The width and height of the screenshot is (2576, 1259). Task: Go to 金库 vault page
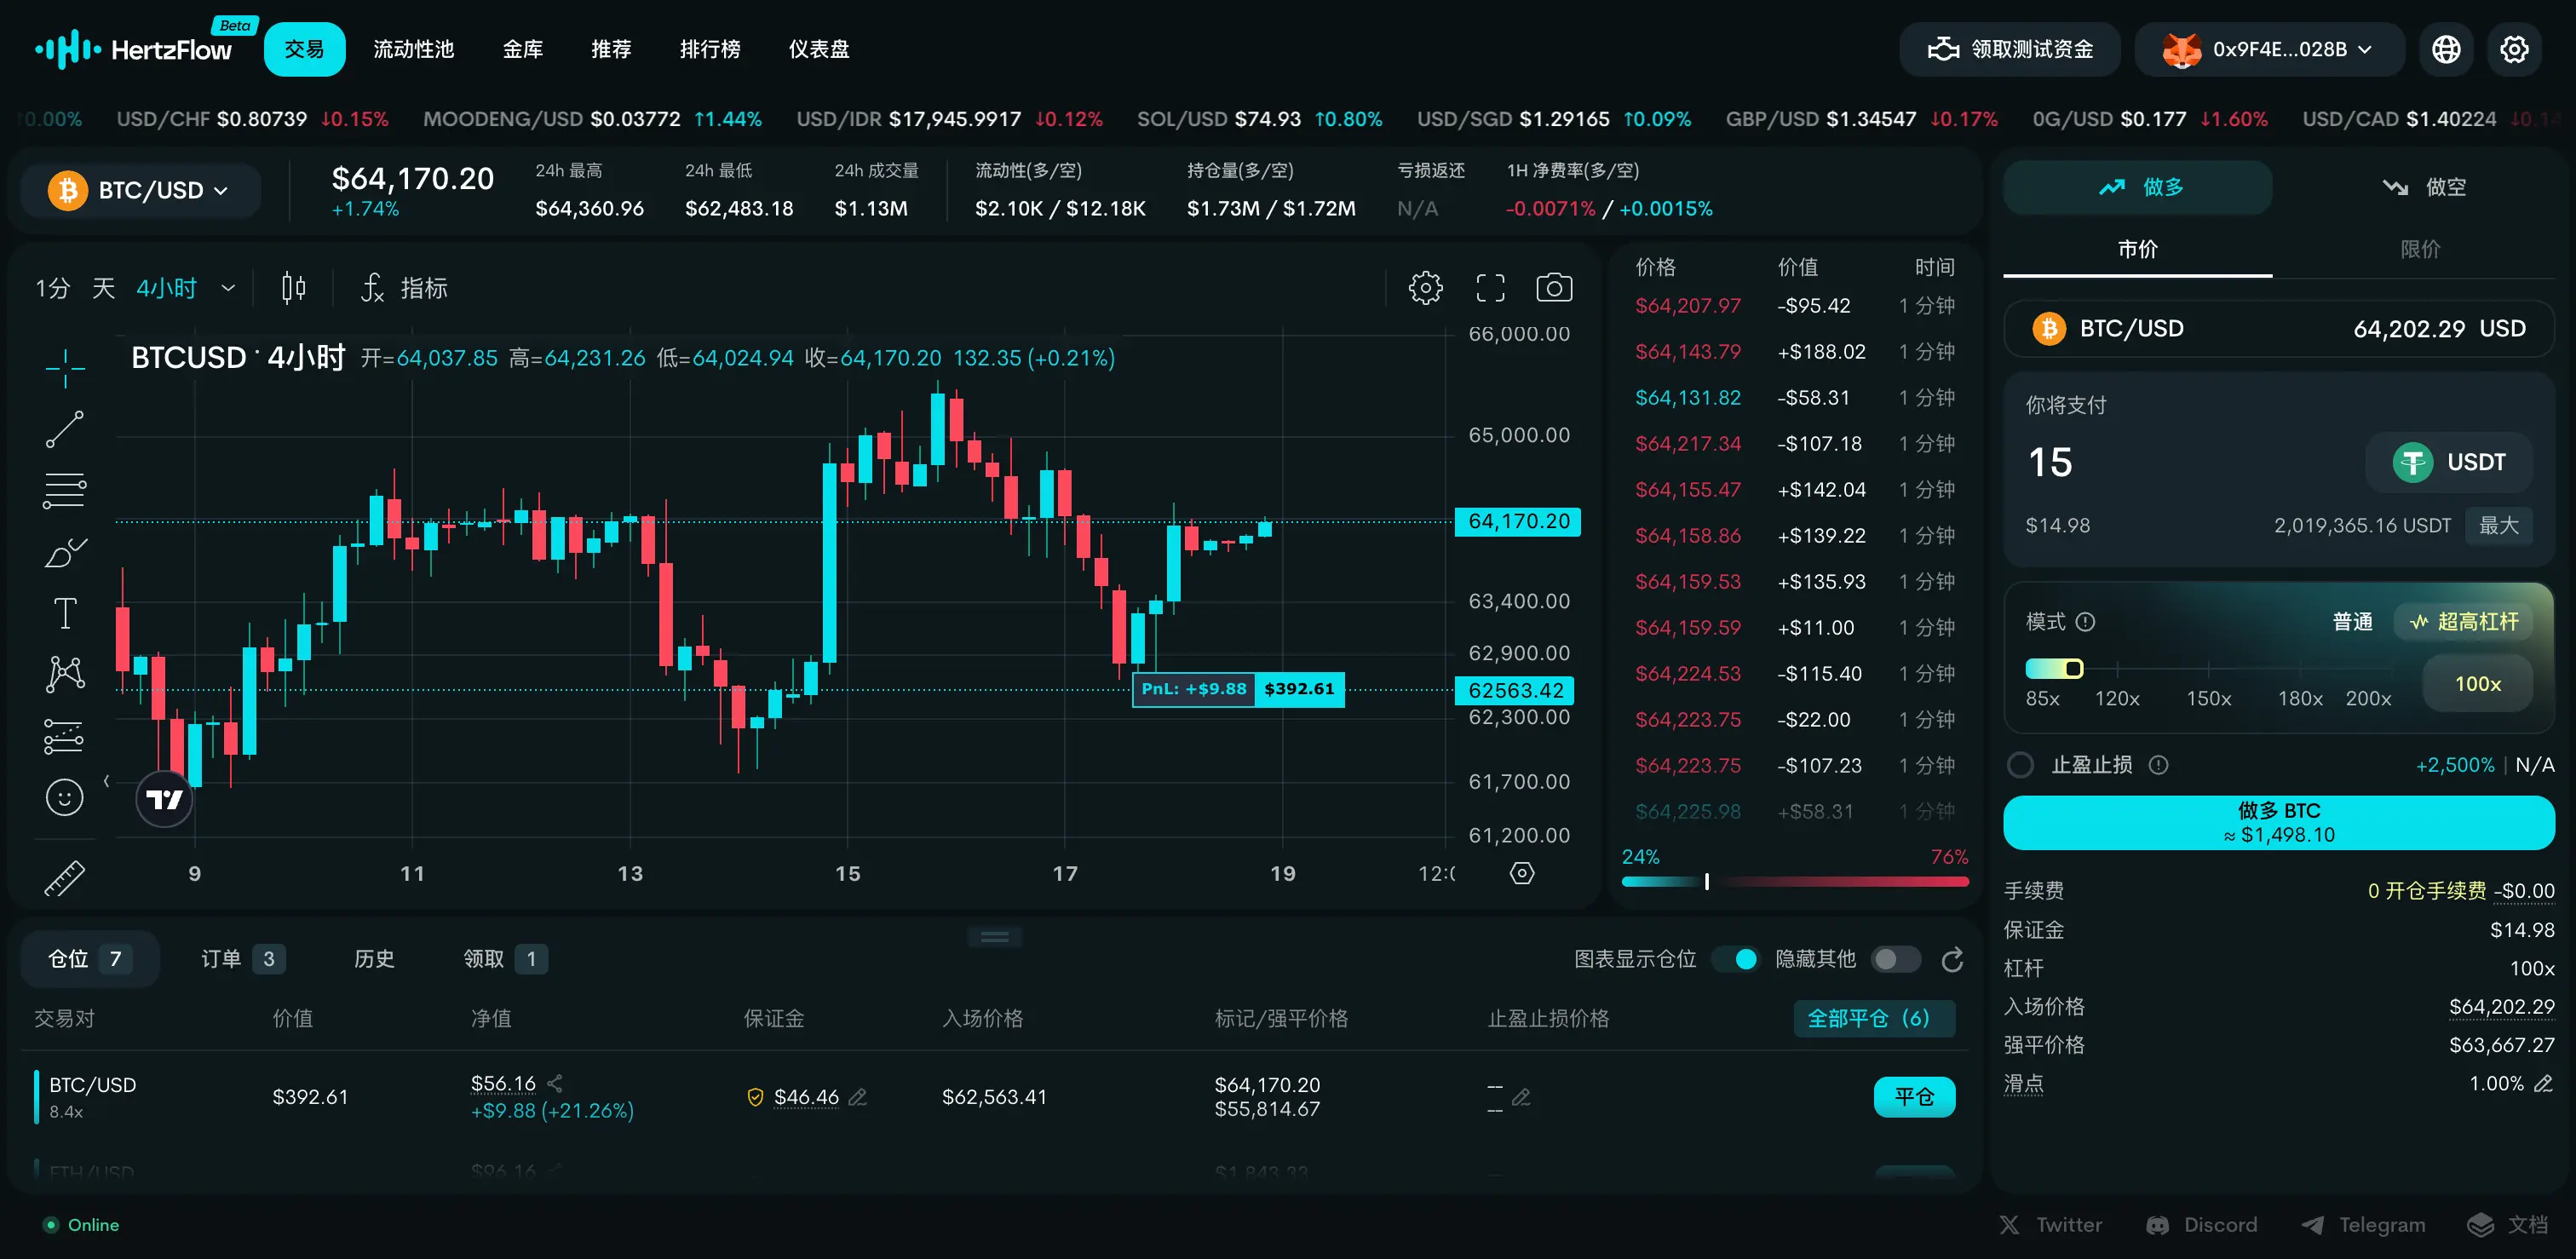(522, 49)
